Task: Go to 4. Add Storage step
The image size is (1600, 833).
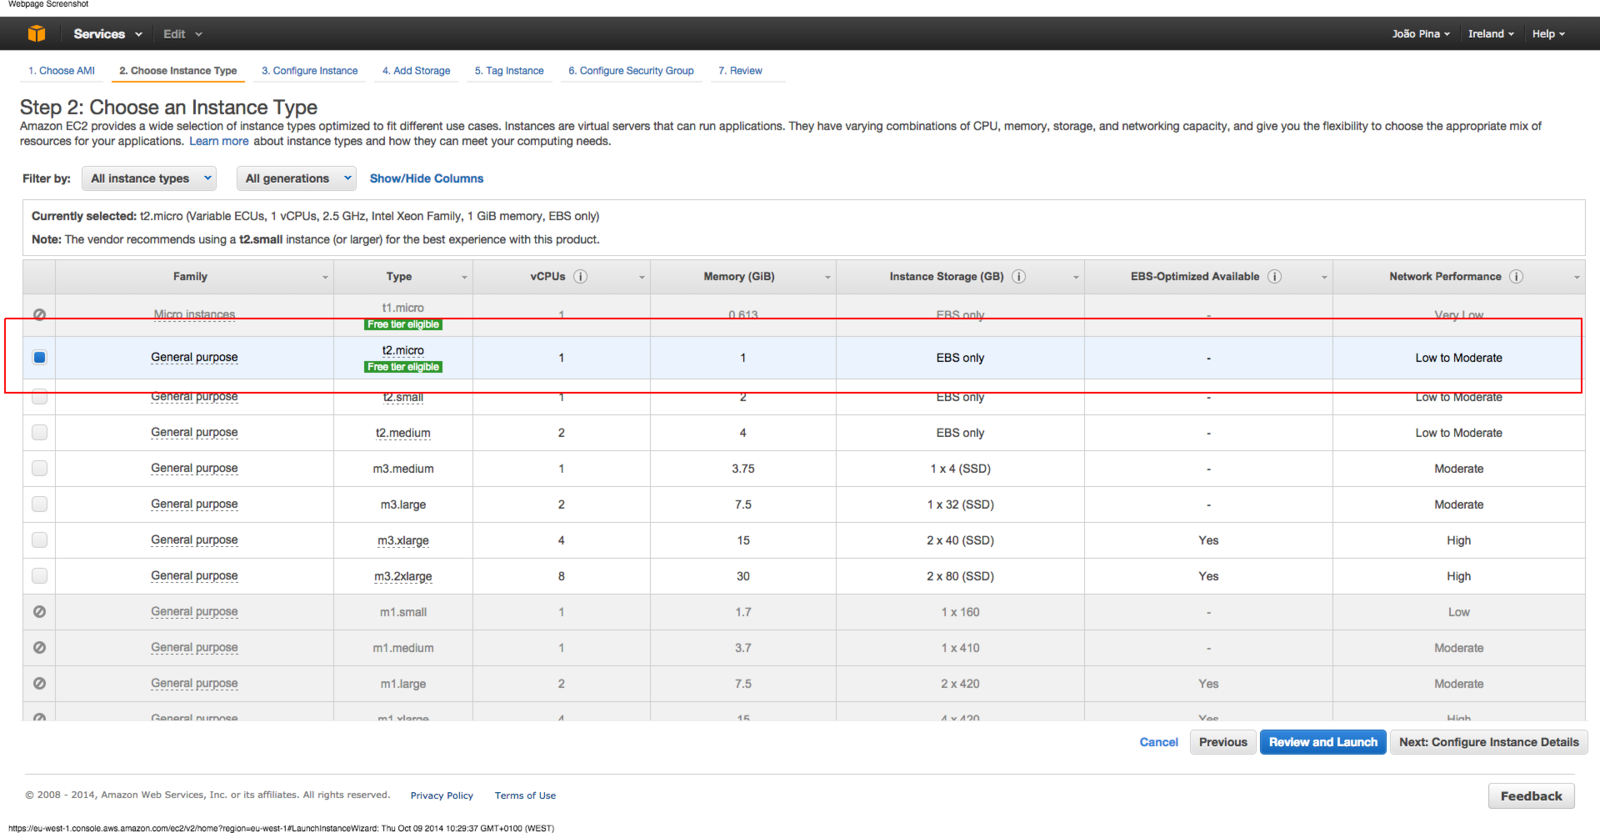Action: tap(416, 71)
